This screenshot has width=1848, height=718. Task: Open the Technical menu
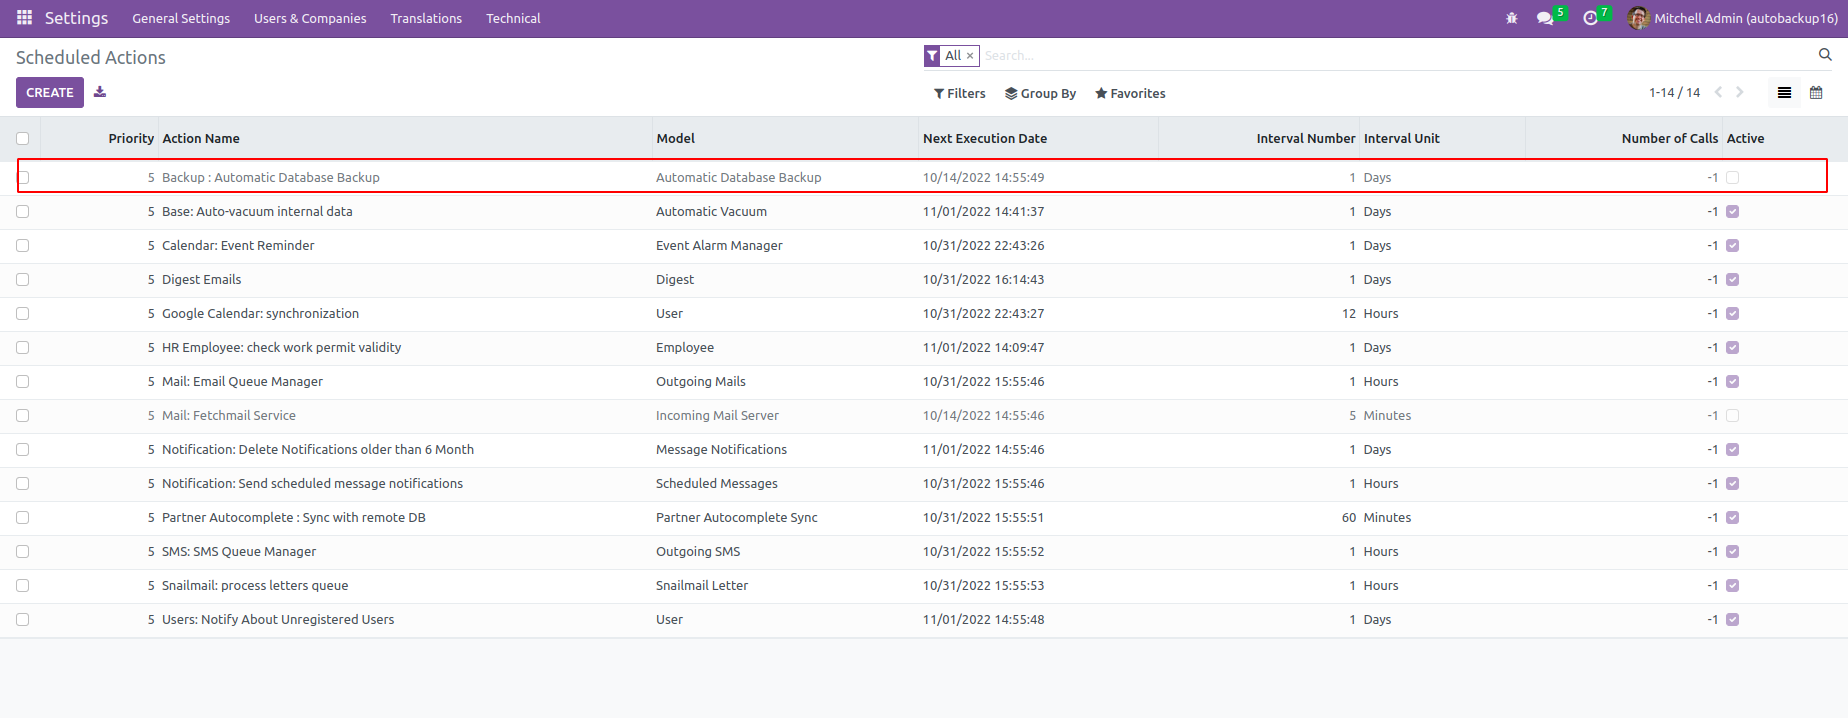(513, 18)
